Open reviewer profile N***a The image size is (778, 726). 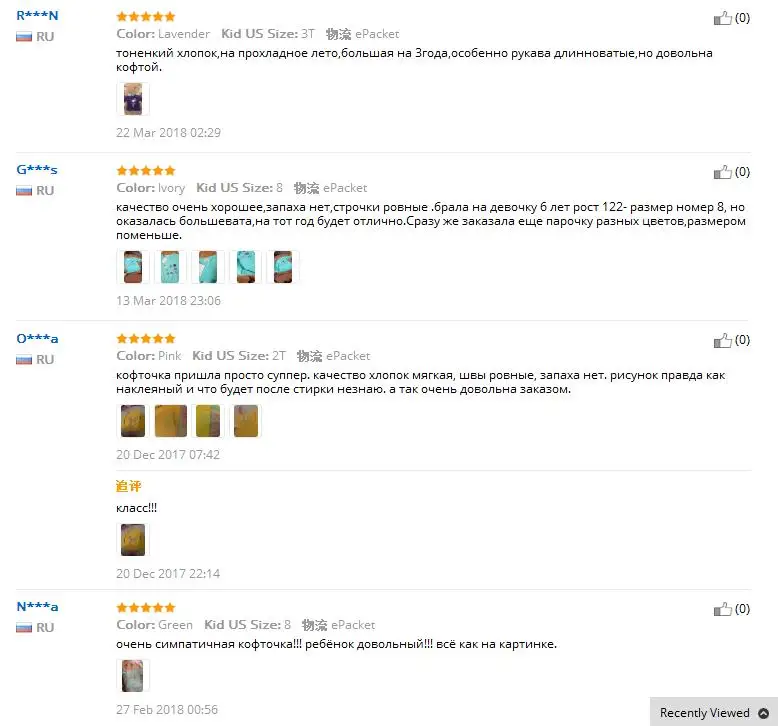point(37,606)
